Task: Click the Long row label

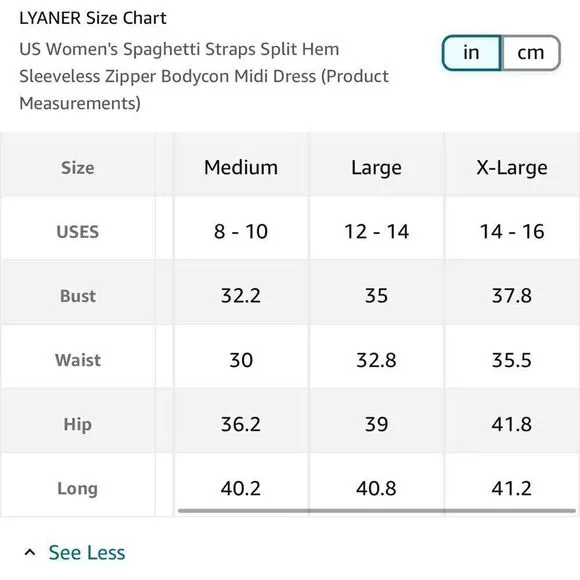Action: click(78, 489)
